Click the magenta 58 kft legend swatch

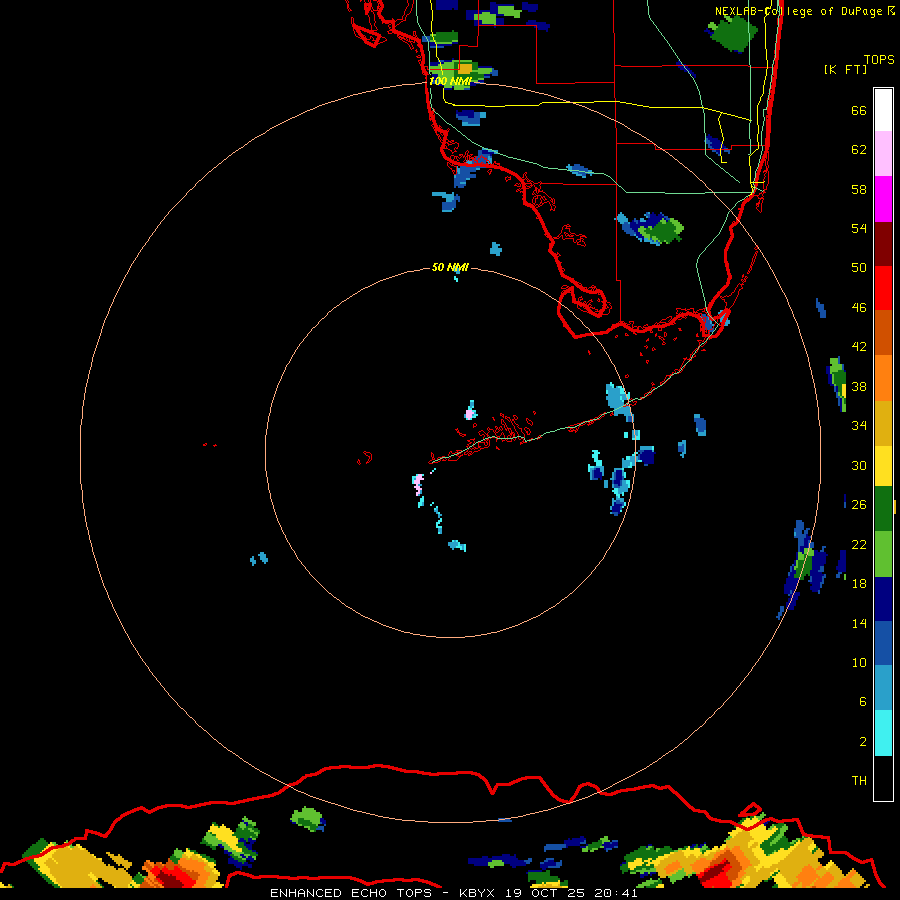[x=883, y=199]
